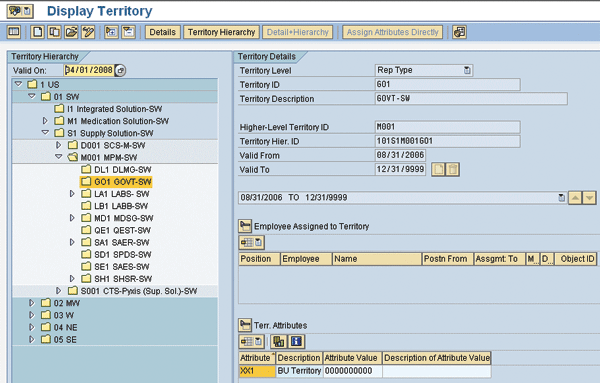Click the delete trash icon beside Valid To

tap(453, 169)
